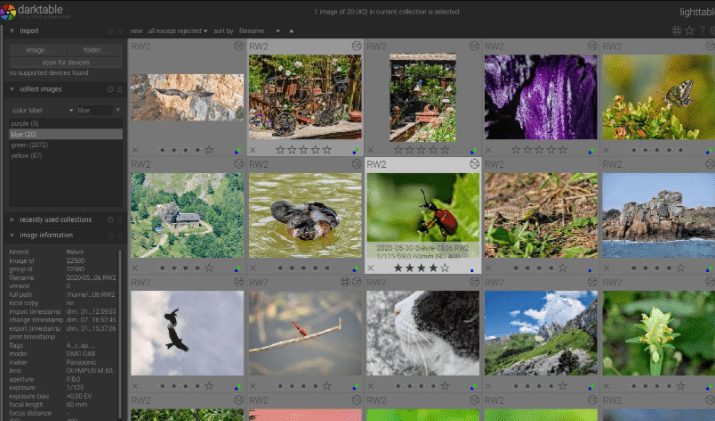
Task: Reject the bird-over-cliff image with the X
Action: (135, 150)
